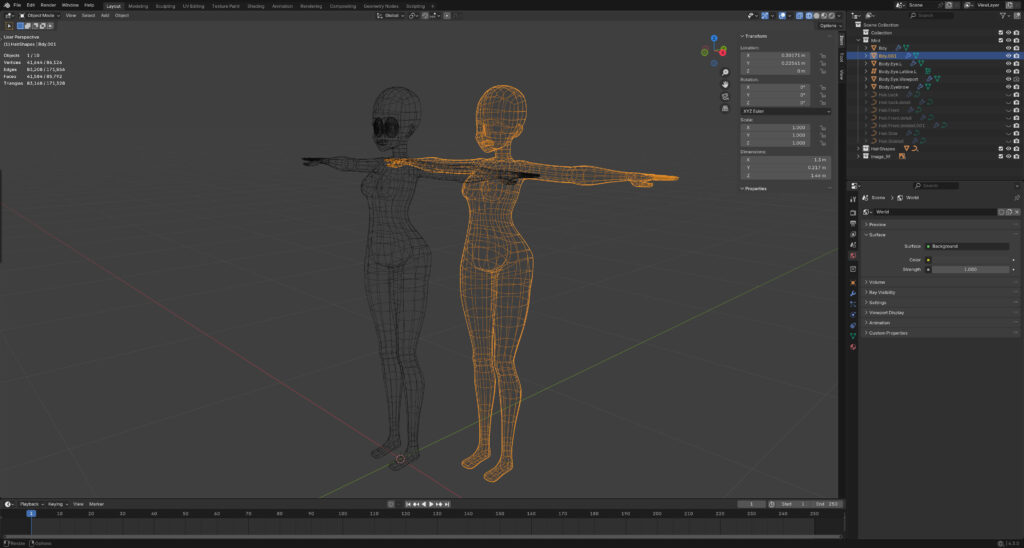Open the Object Mode dropdown

coord(40,15)
